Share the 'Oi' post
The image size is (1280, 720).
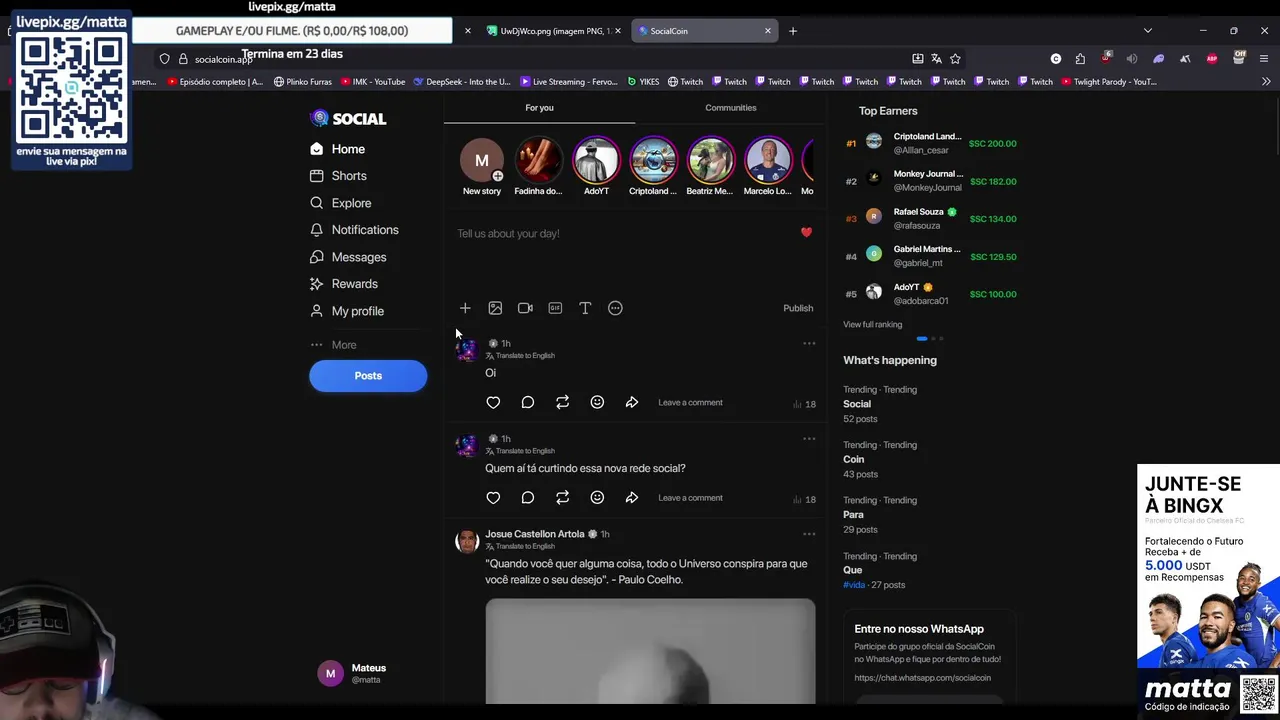point(632,402)
